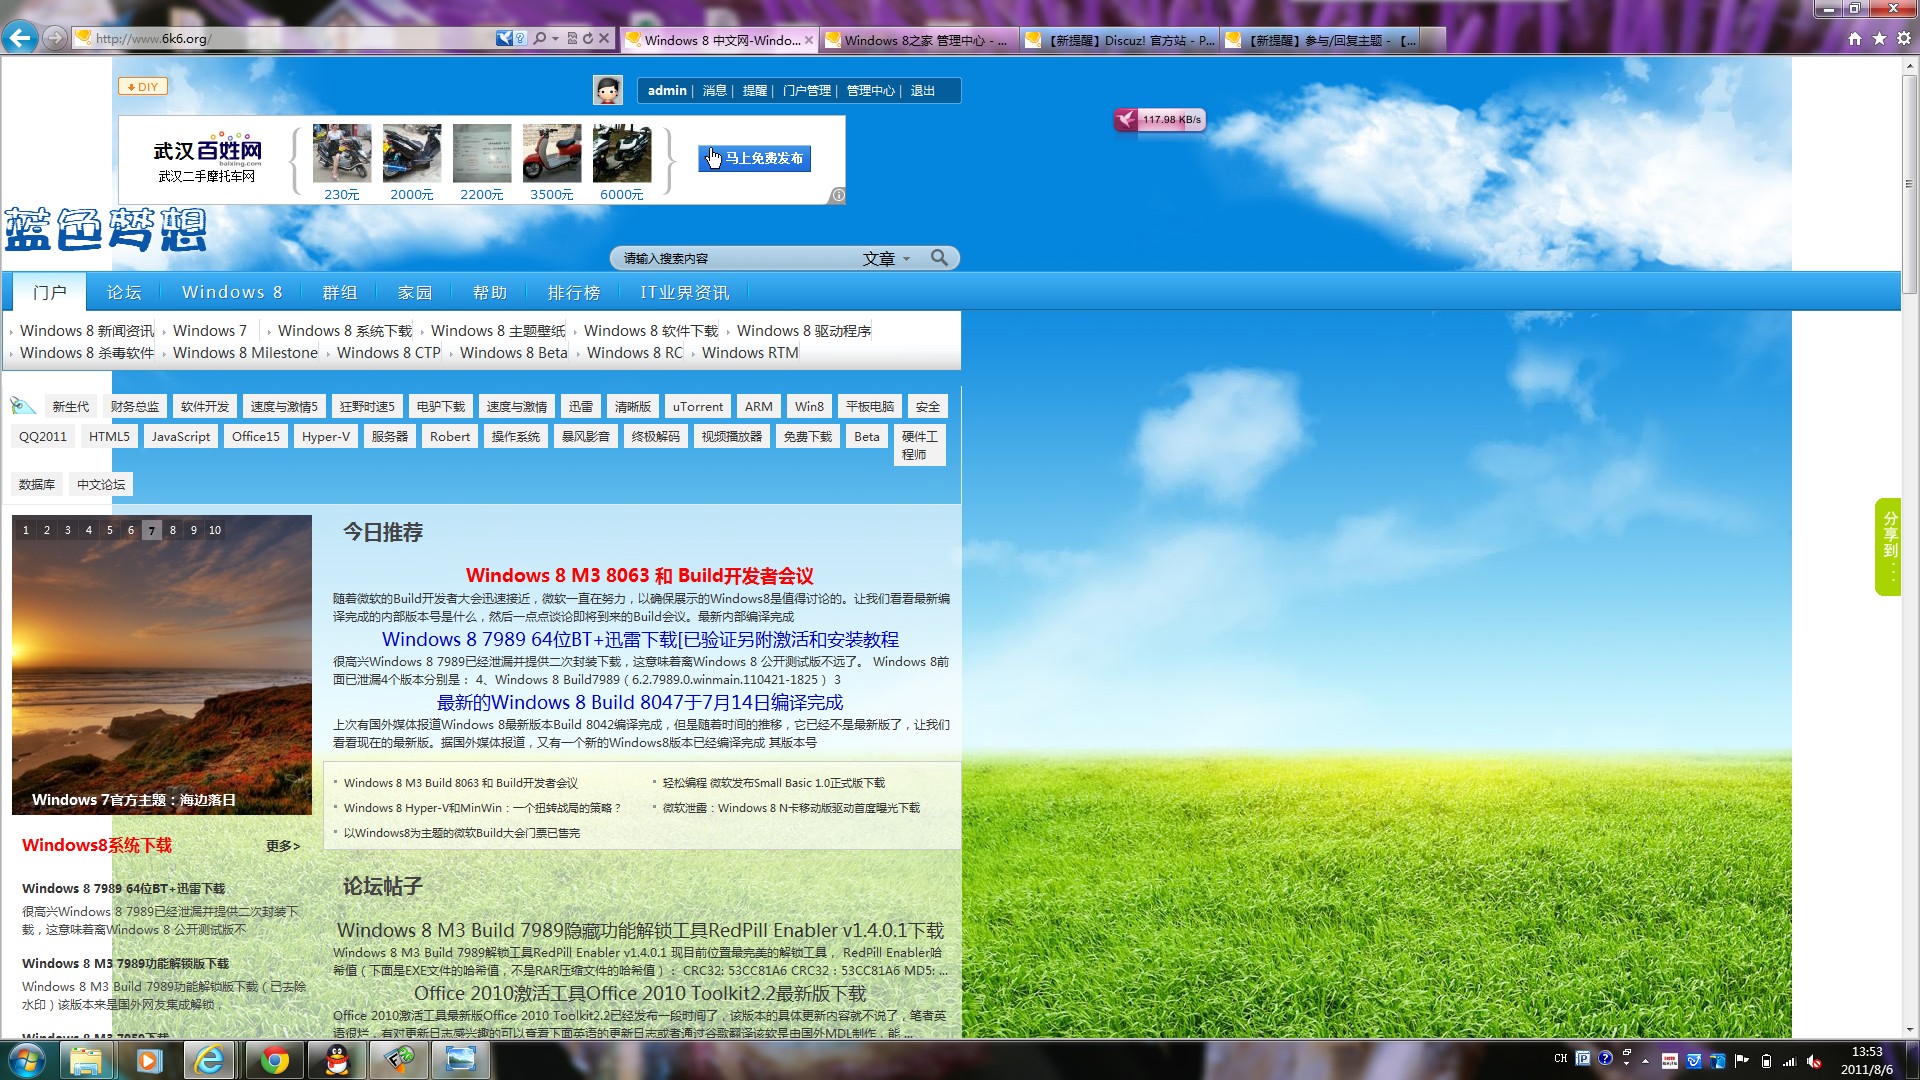1920x1080 pixels.
Task: Select the IT业界资讯 navigation tab
Action: [x=685, y=292]
